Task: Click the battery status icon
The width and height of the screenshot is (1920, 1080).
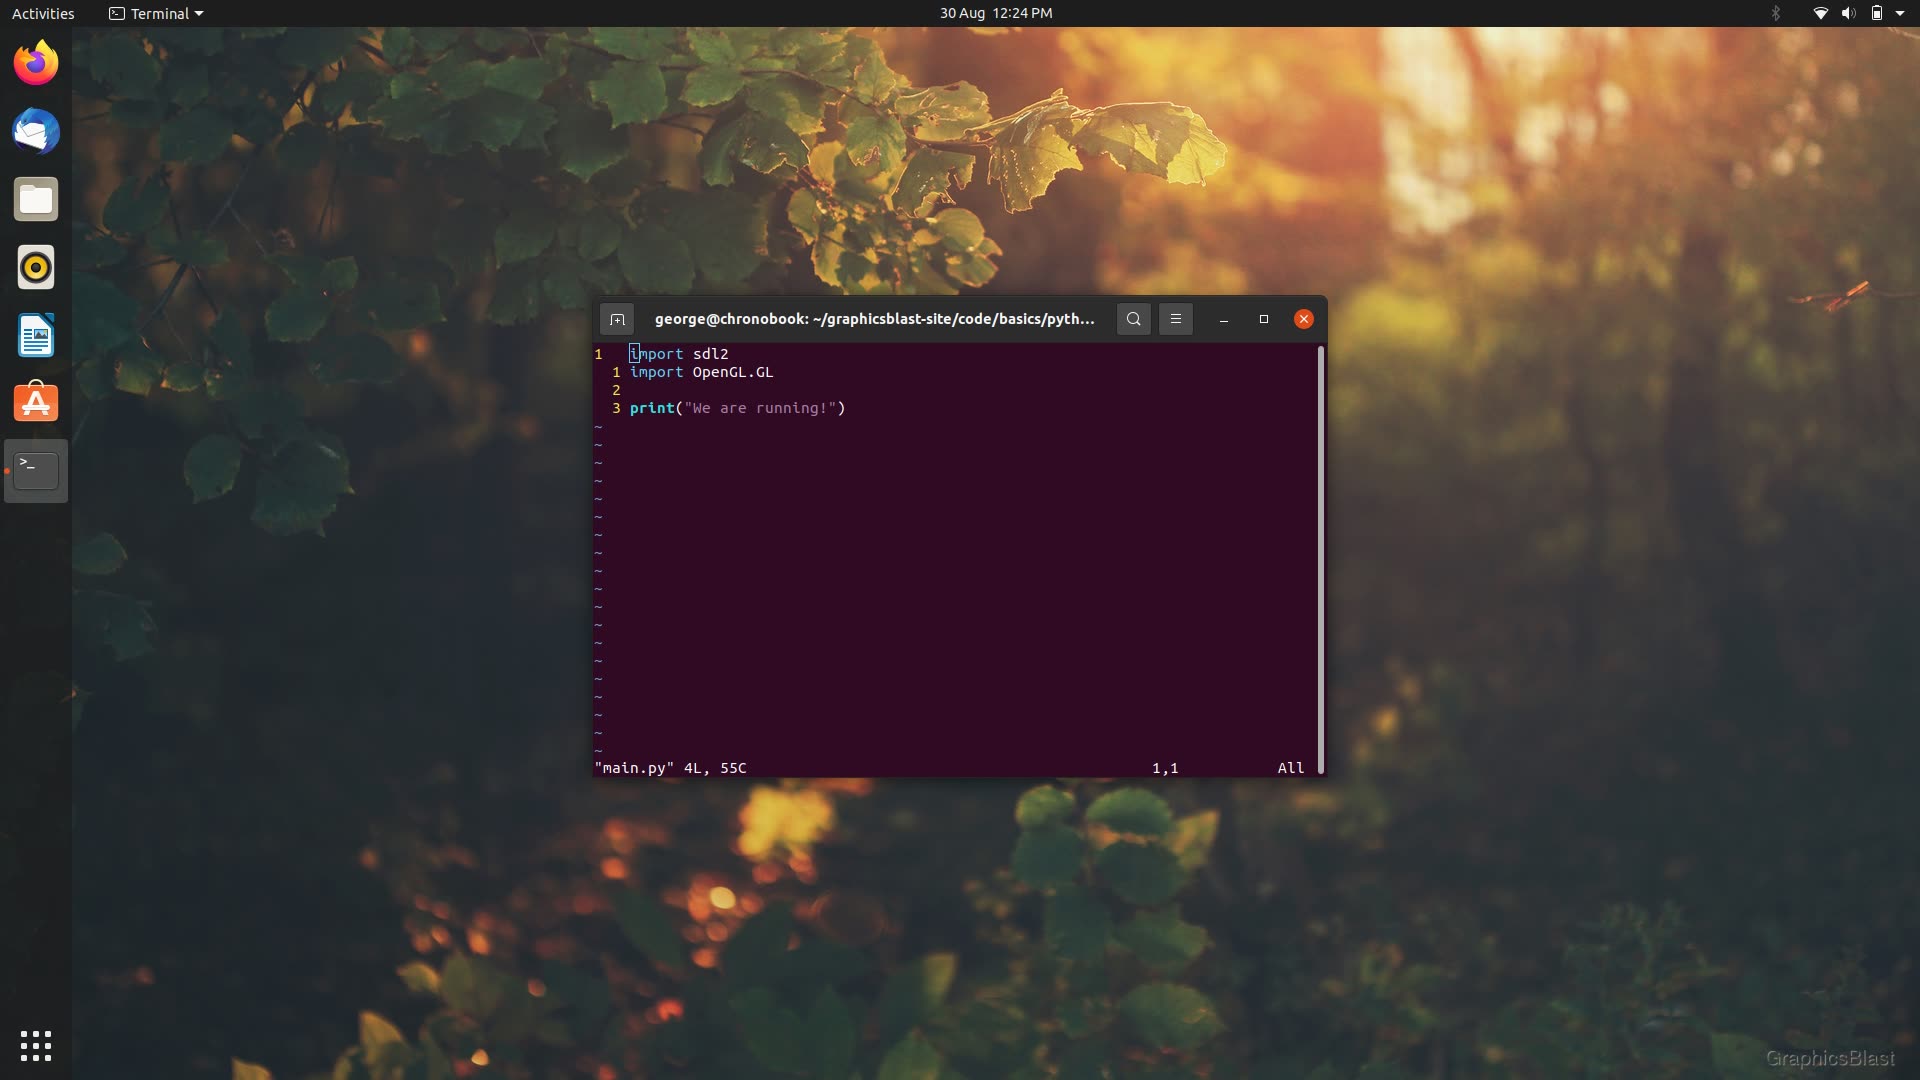Action: [1877, 13]
